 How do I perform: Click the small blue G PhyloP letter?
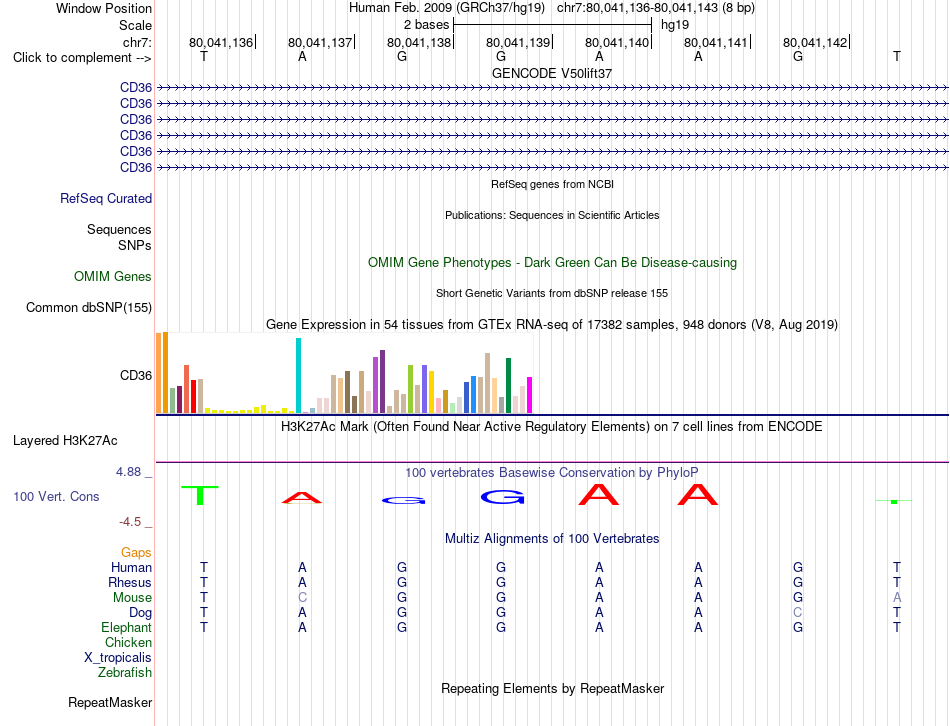coord(403,501)
